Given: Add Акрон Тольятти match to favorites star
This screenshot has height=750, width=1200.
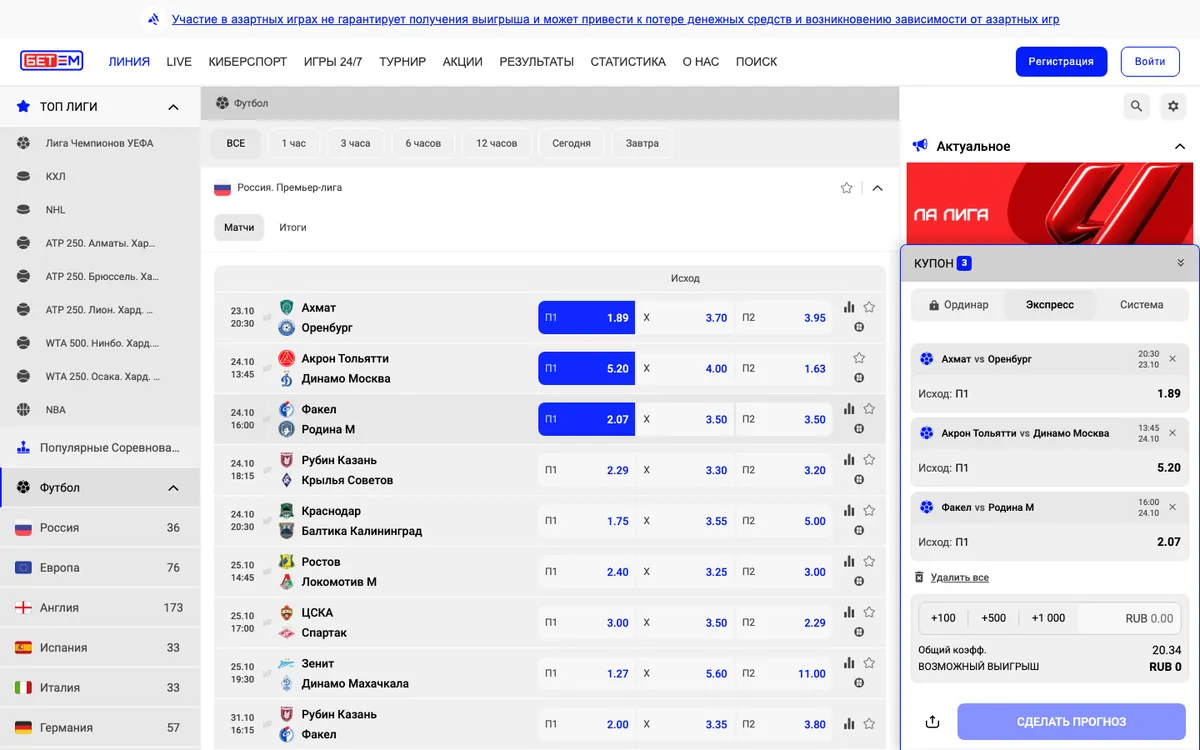Looking at the screenshot, I should [859, 358].
